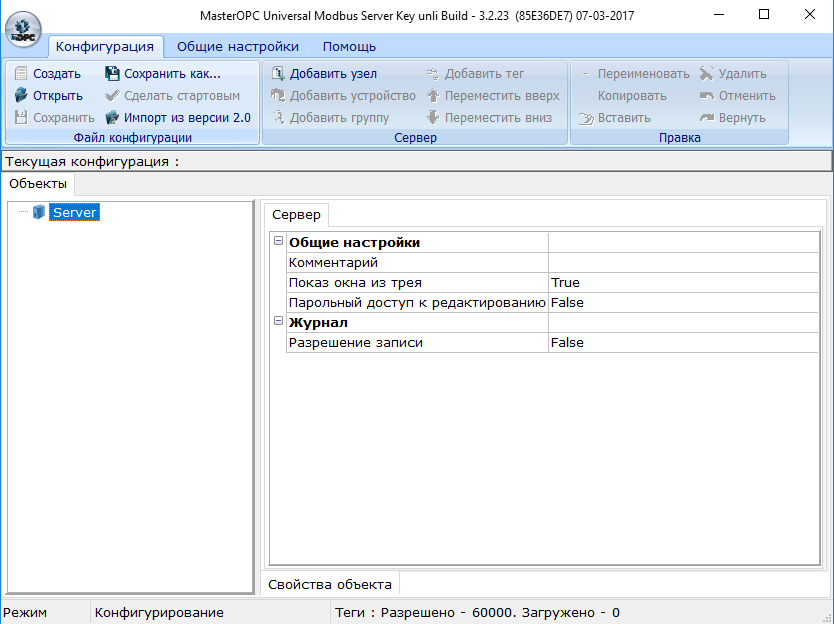Open the Общие настройки ribbon tab
Viewport: 834px width, 624px height.
click(237, 47)
